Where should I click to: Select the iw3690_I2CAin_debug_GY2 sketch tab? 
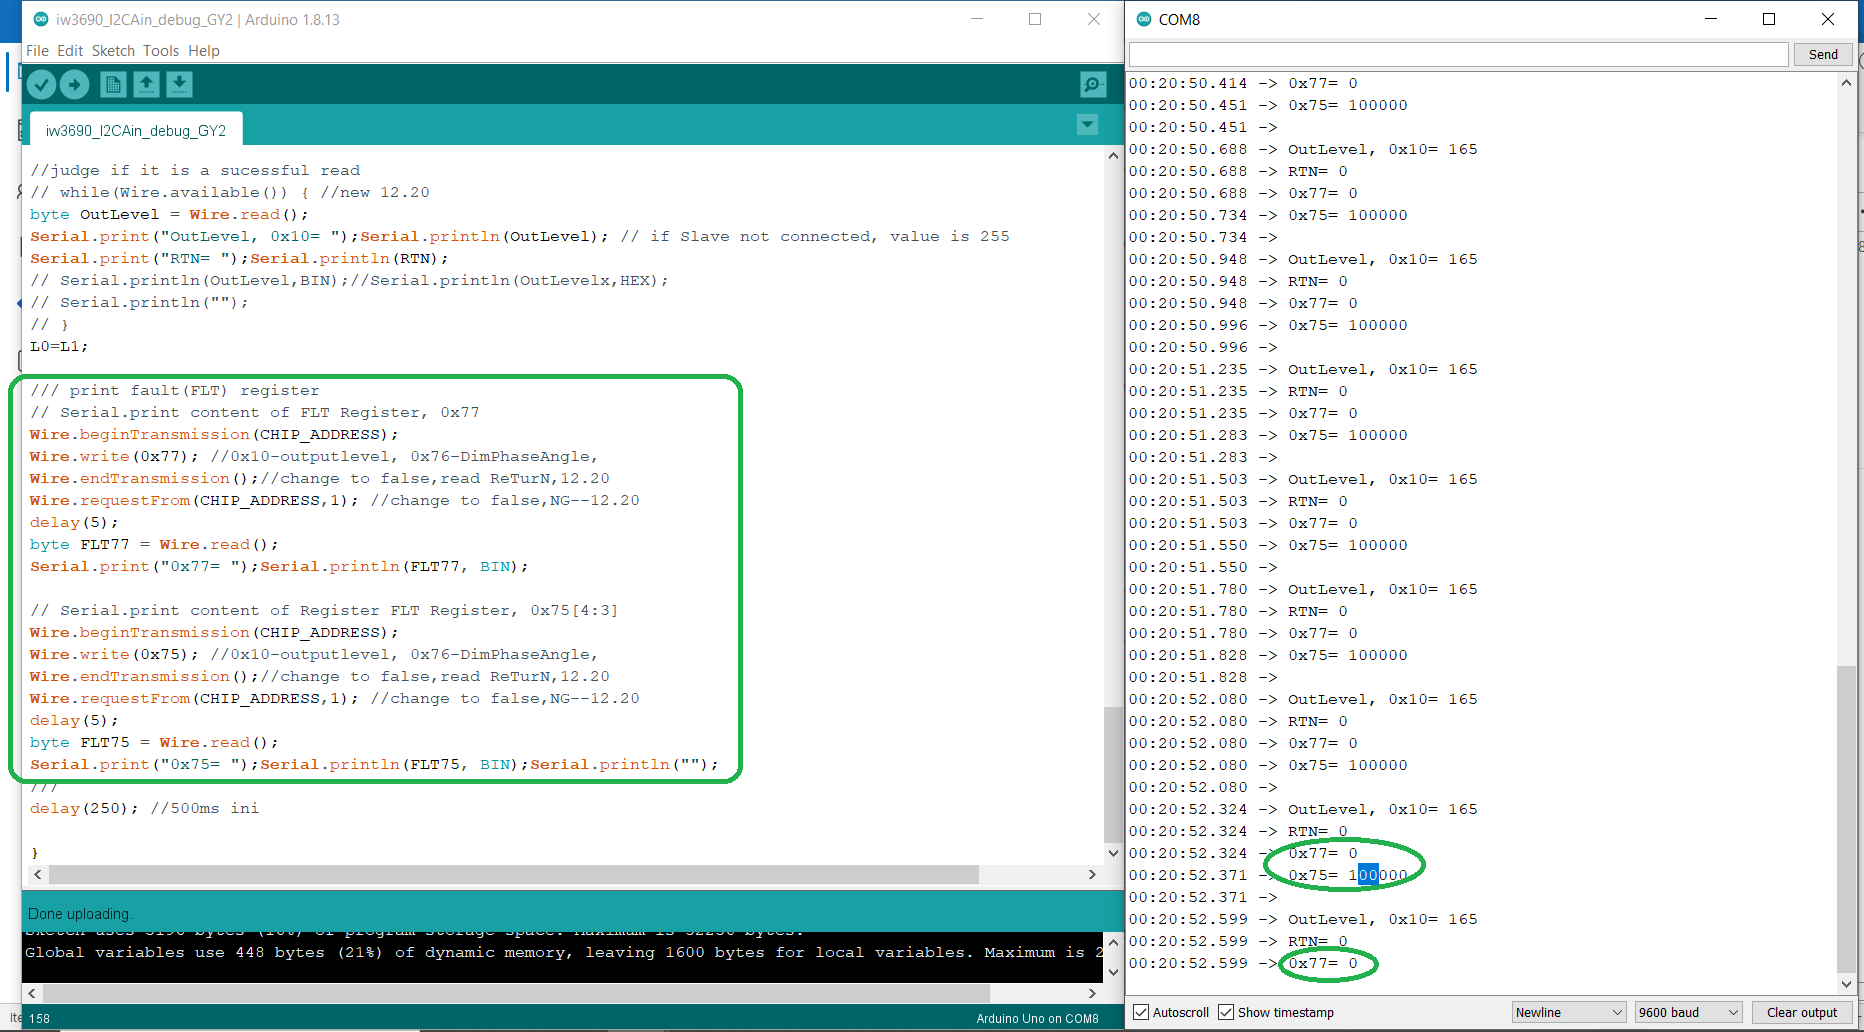[136, 130]
